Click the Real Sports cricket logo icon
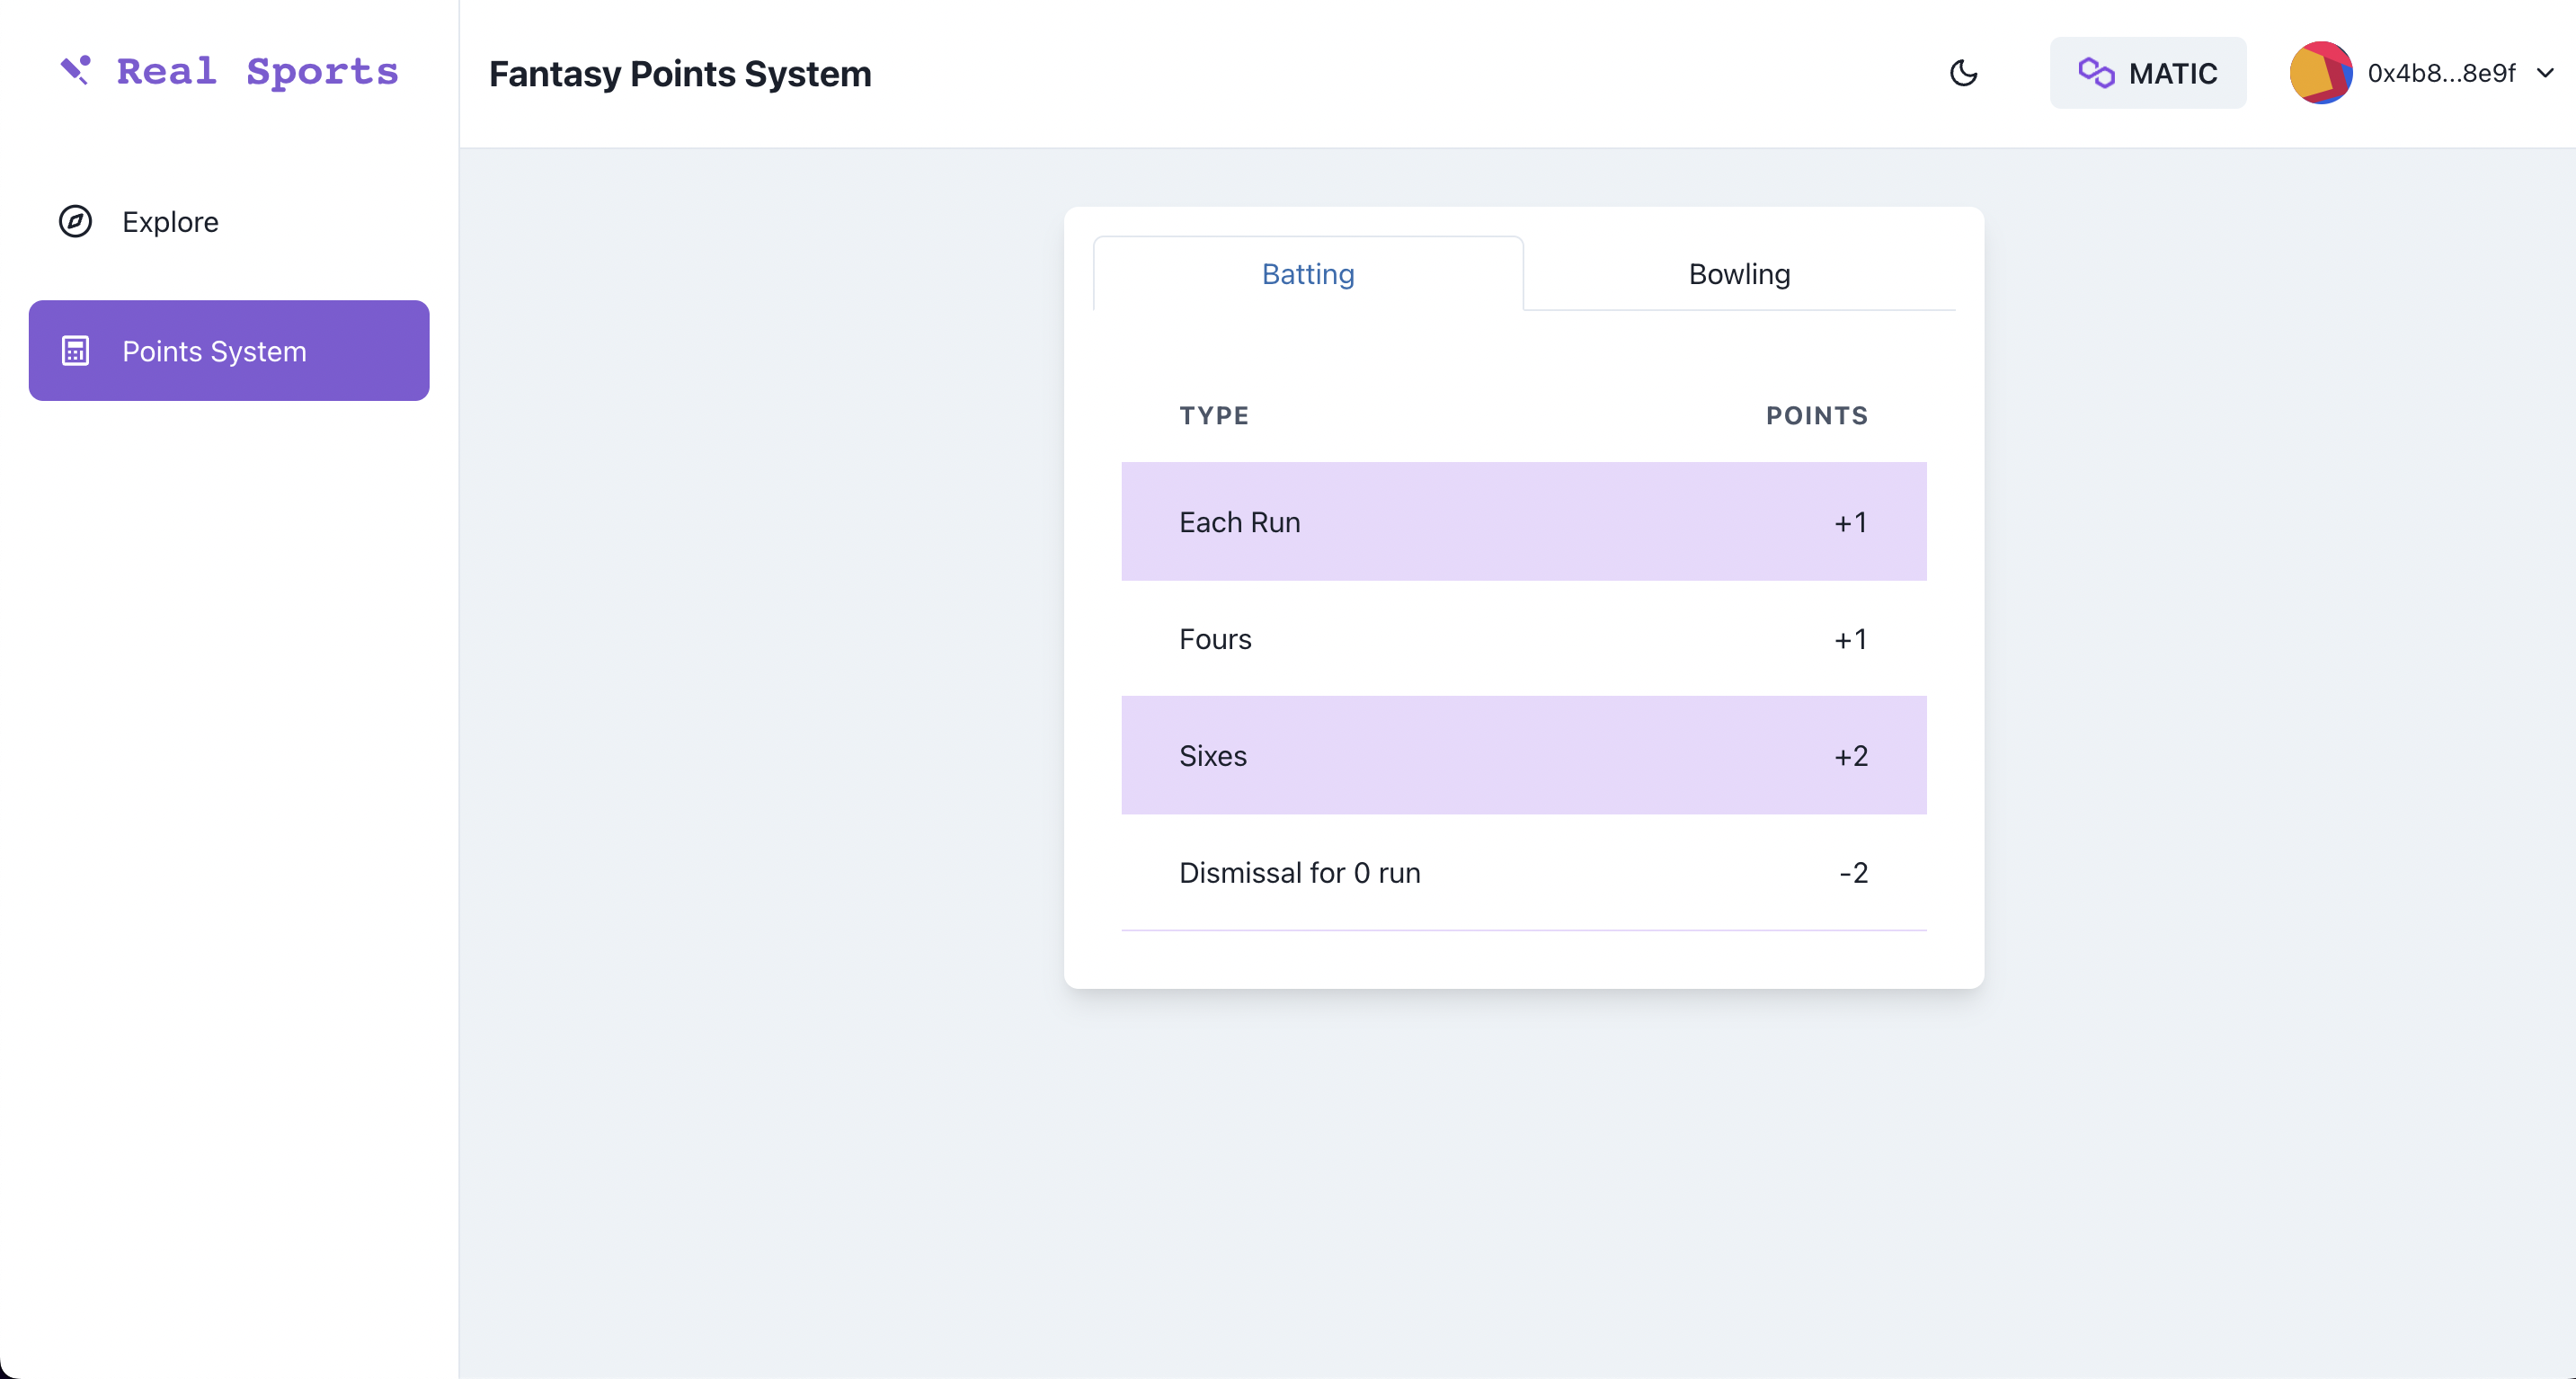2576x1379 pixels. [76, 71]
